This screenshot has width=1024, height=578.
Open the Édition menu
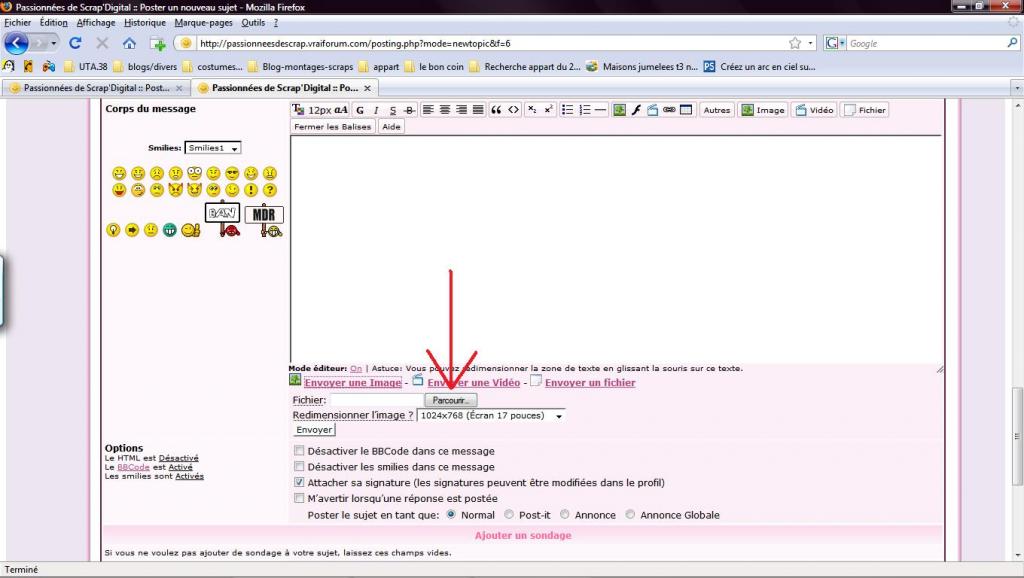click(54, 22)
